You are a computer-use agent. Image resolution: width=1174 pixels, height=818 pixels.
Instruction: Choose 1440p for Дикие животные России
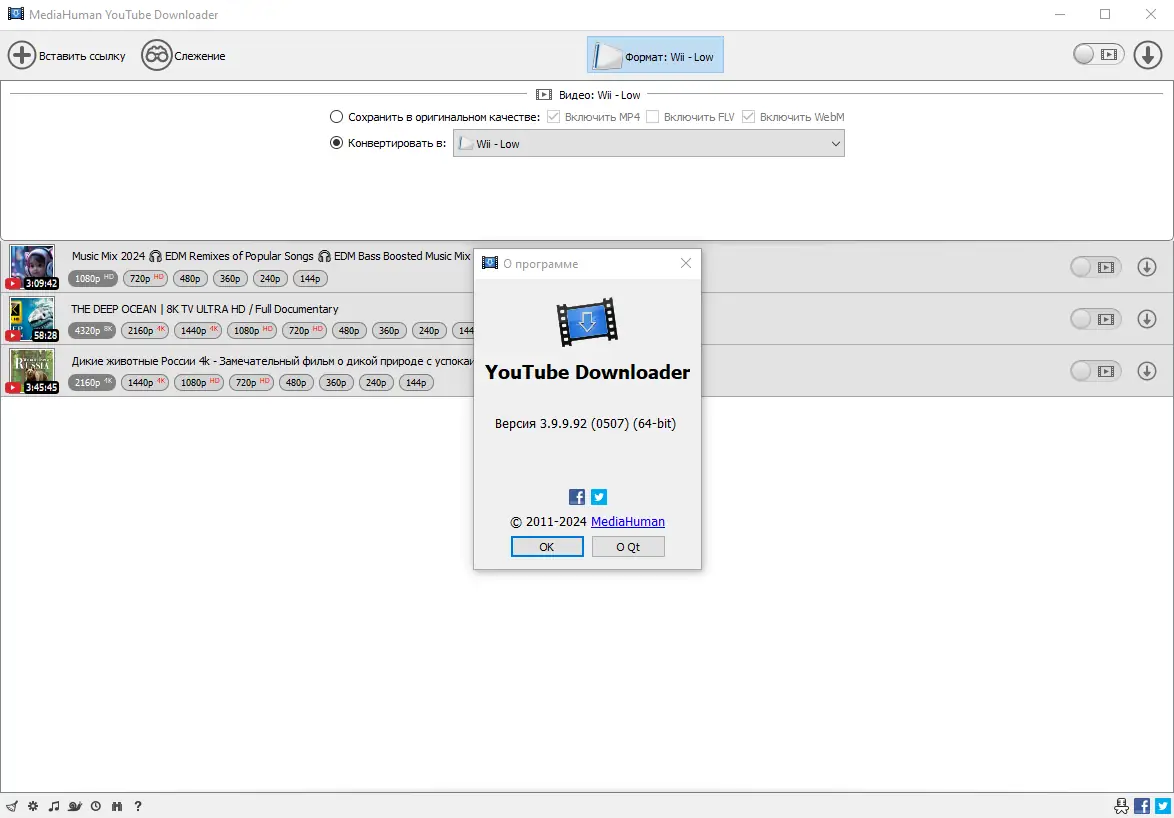pos(145,382)
